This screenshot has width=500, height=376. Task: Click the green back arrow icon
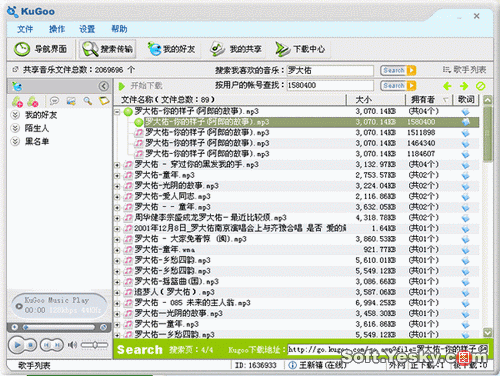pyautogui.click(x=447, y=86)
